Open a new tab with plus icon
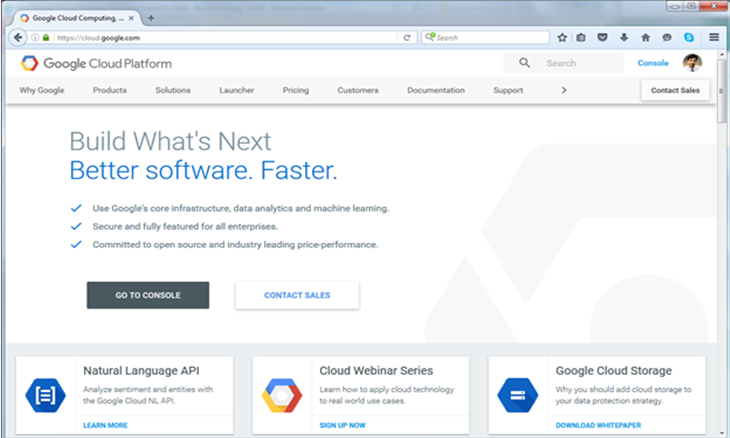 pyautogui.click(x=151, y=18)
